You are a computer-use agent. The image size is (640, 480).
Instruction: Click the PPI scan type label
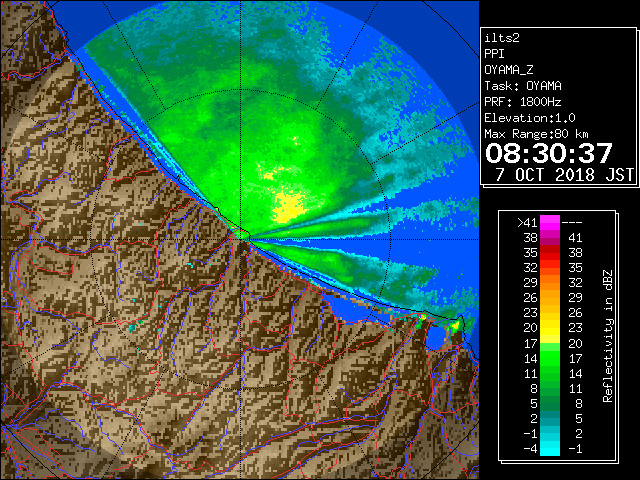tap(494, 54)
